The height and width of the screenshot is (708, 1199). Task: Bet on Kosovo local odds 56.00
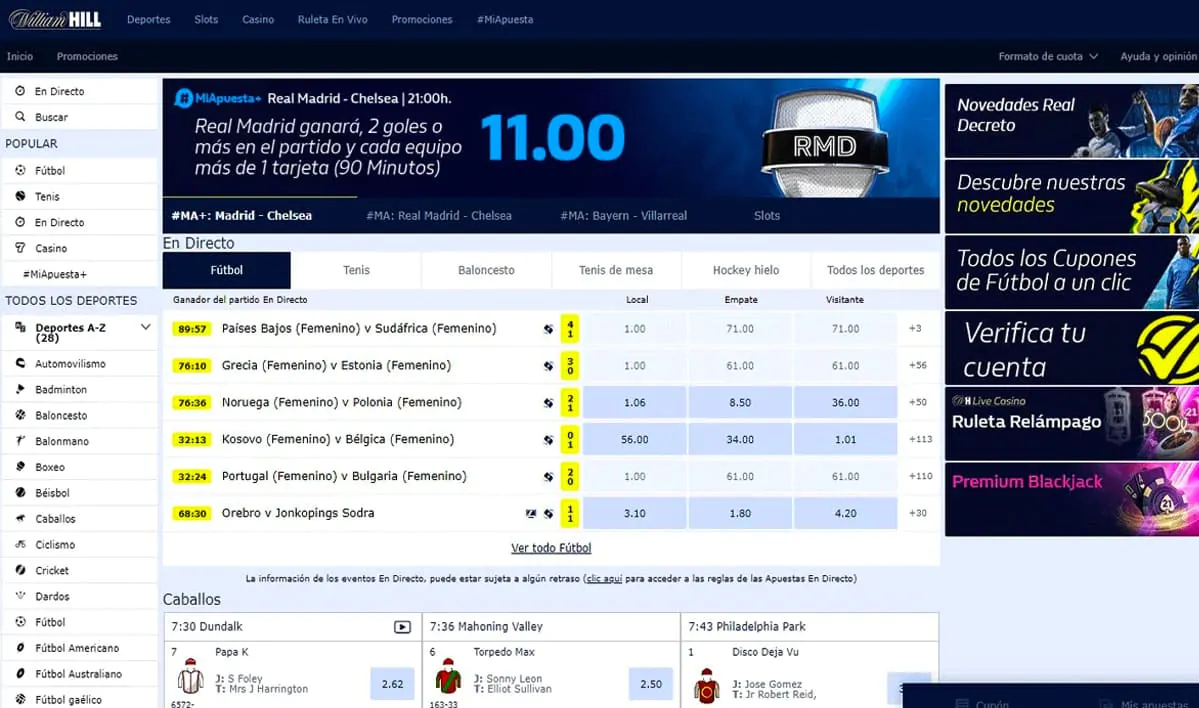(x=635, y=440)
